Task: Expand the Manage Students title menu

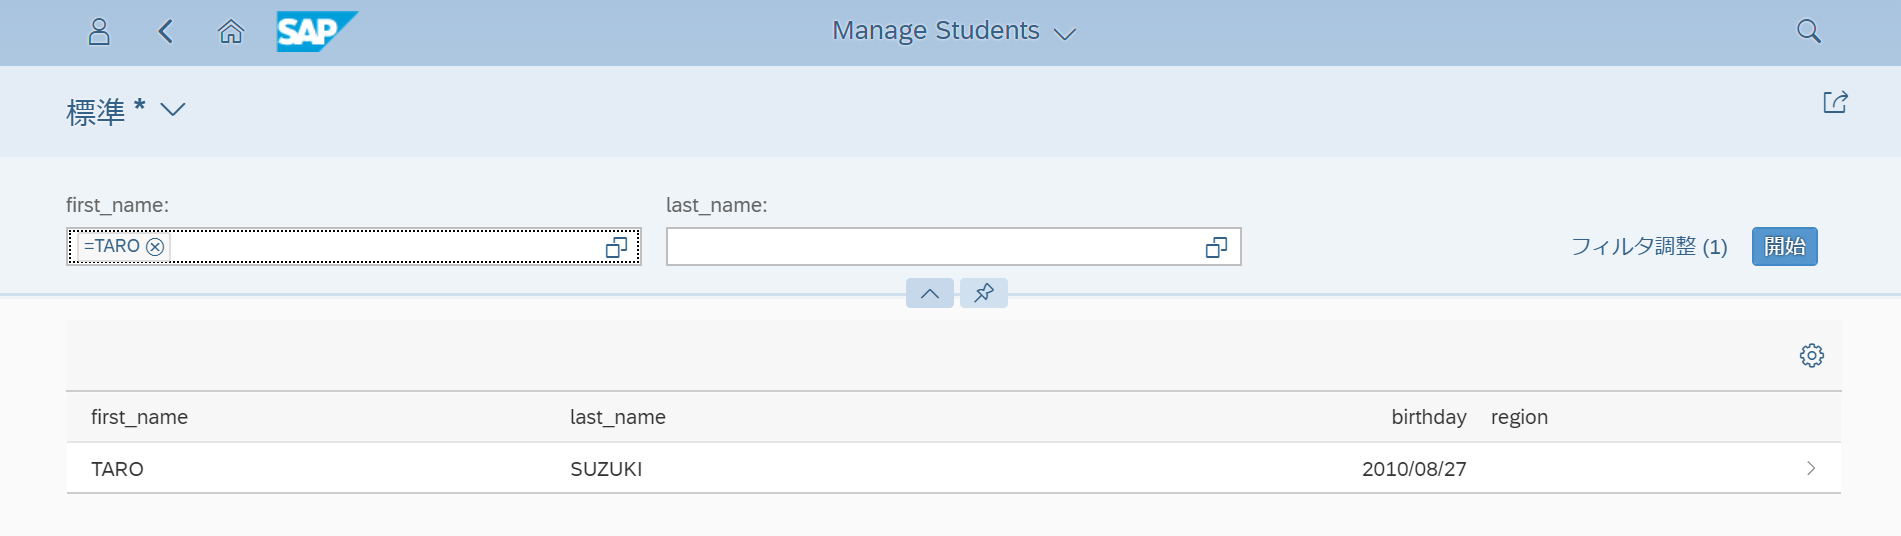Action: coord(1065,34)
